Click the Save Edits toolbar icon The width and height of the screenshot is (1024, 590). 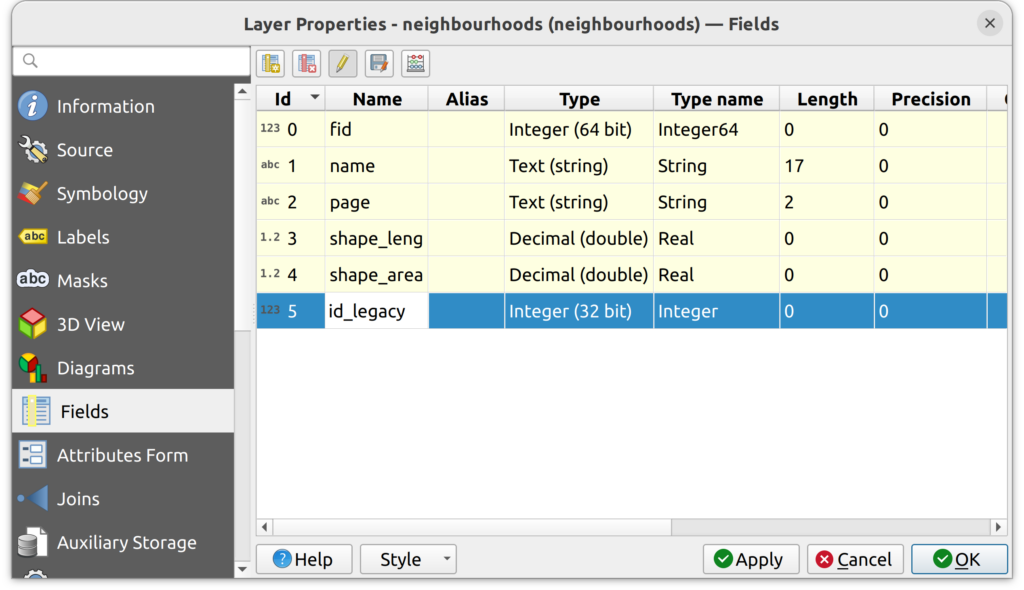click(379, 64)
